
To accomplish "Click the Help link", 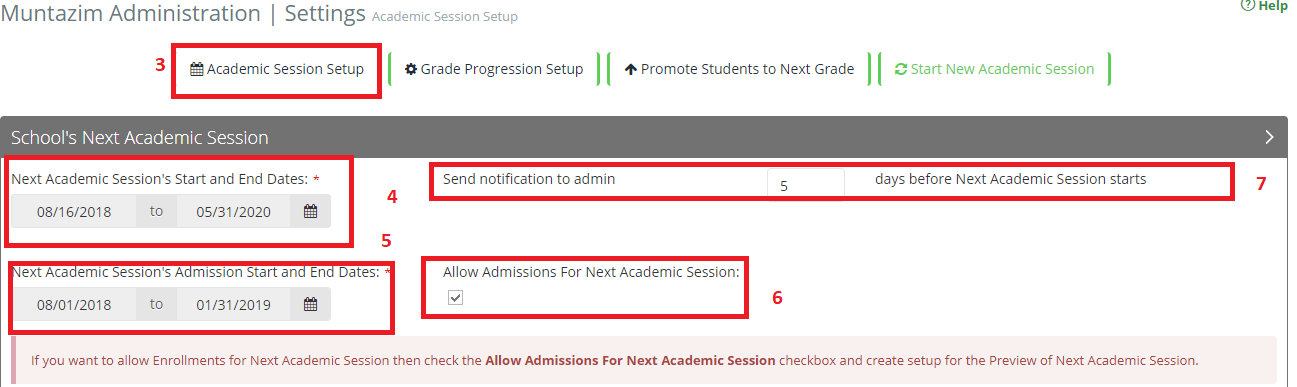I will pyautogui.click(x=1264, y=6).
